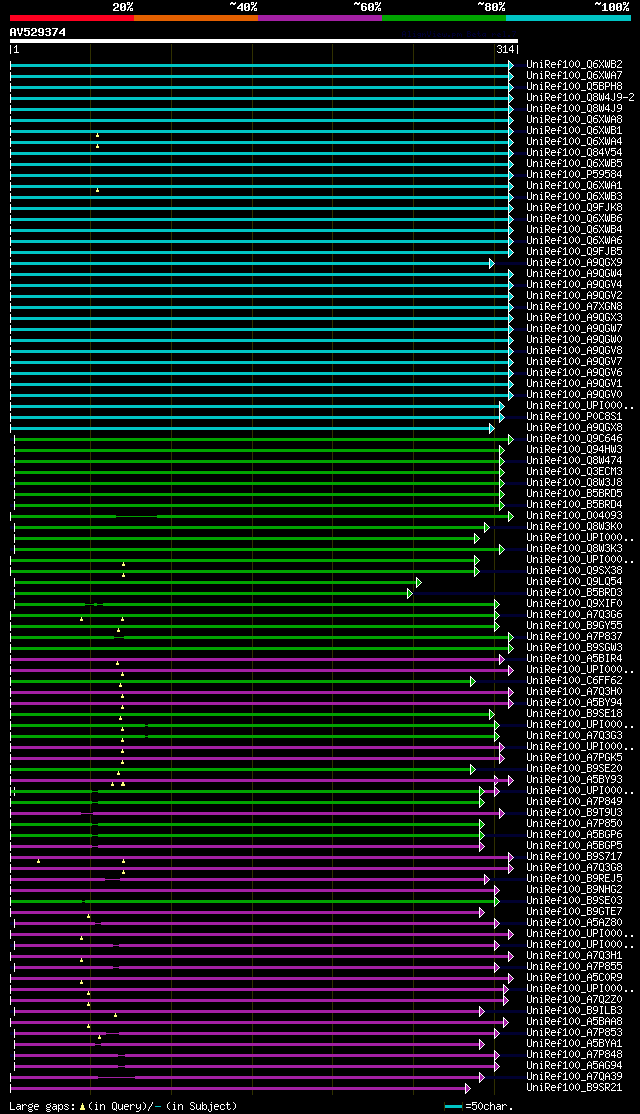Viewport: 640px width, 1114px height.
Task: Click the cyan alignment bar for UniRef100_Q6XWB6
Action: pyautogui.click(x=262, y=219)
